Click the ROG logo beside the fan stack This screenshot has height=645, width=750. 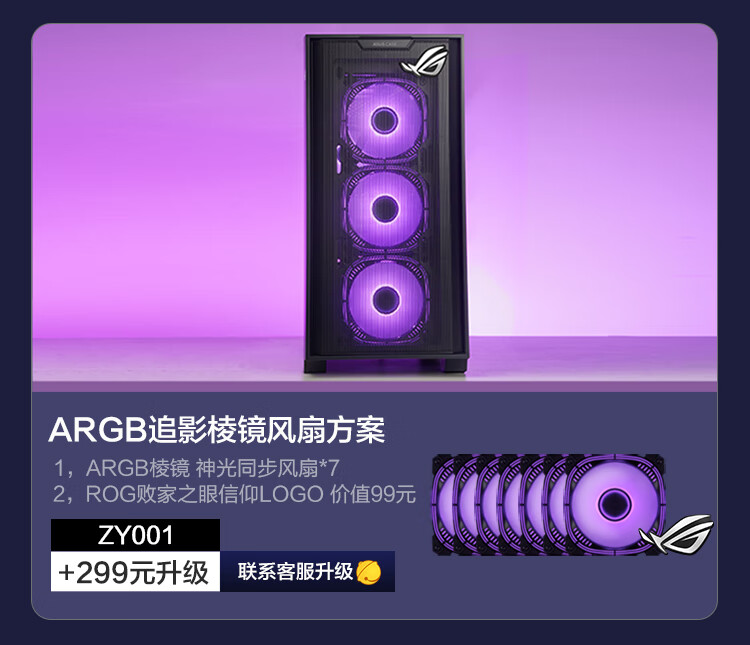[x=676, y=534]
